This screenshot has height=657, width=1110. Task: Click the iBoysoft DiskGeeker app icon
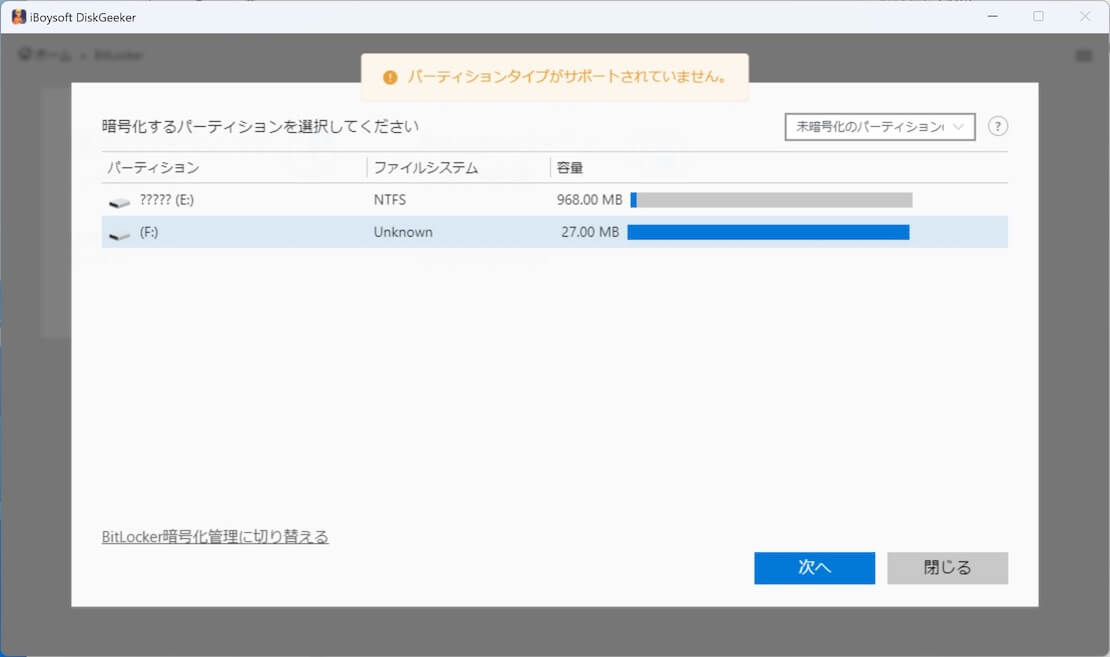pos(18,17)
